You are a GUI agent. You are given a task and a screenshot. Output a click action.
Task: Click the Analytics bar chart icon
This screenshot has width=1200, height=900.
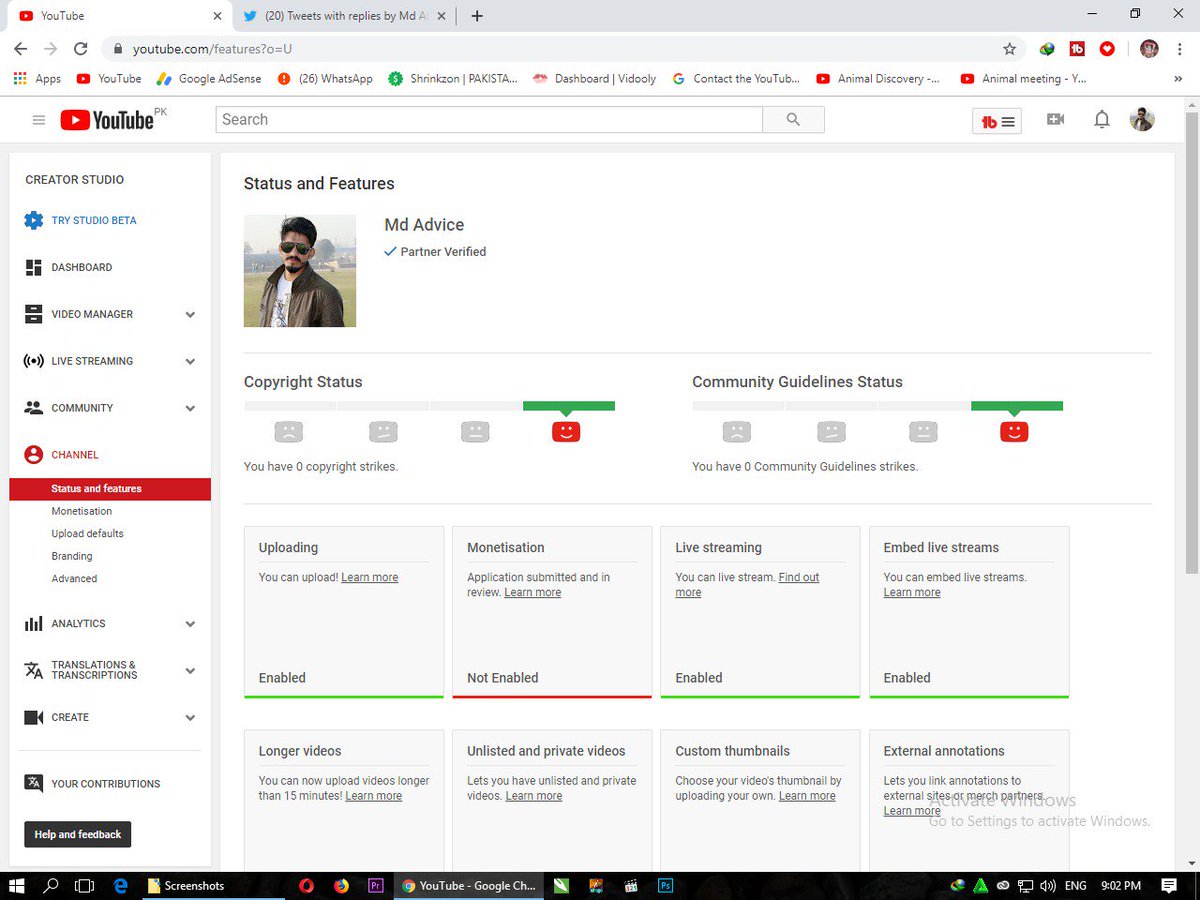tap(33, 623)
